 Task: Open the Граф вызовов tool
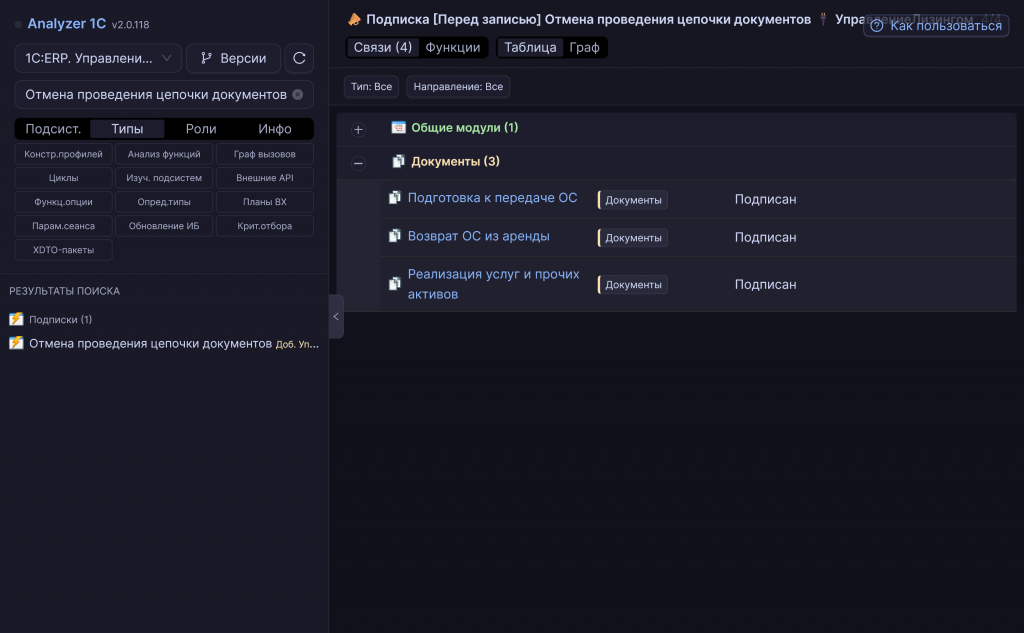264,154
